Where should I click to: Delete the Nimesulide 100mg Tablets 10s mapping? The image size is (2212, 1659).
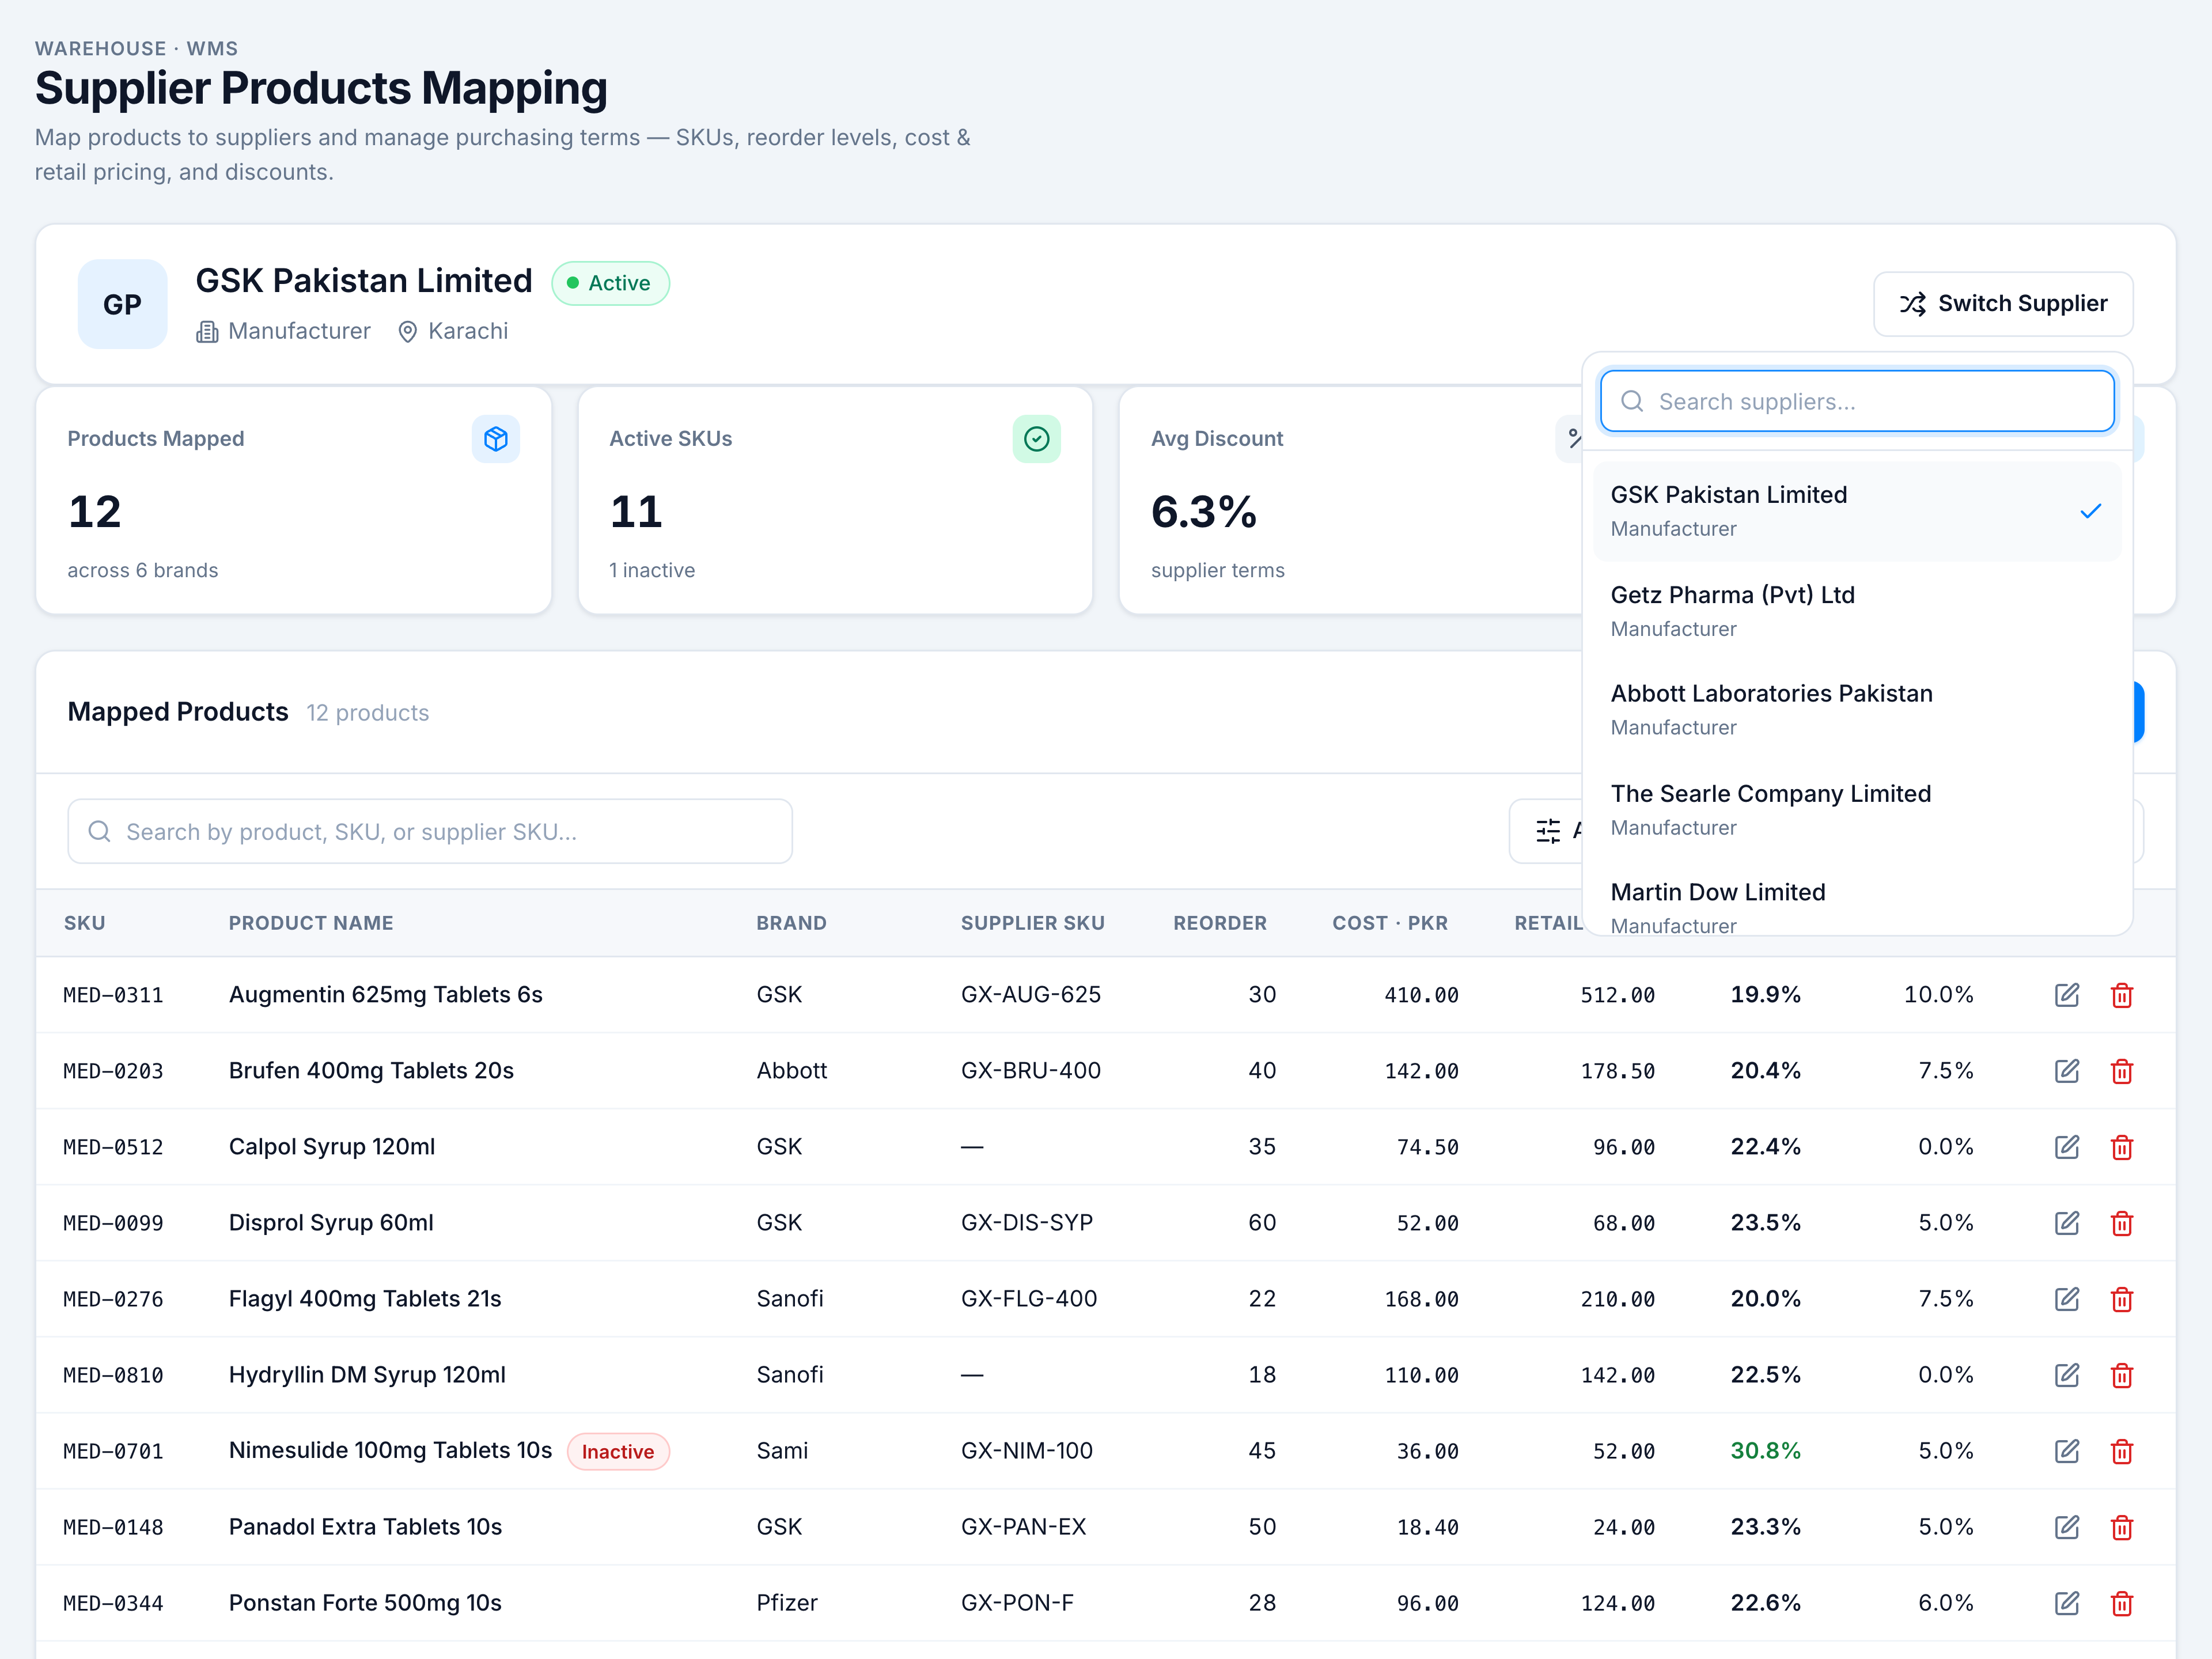2122,1451
